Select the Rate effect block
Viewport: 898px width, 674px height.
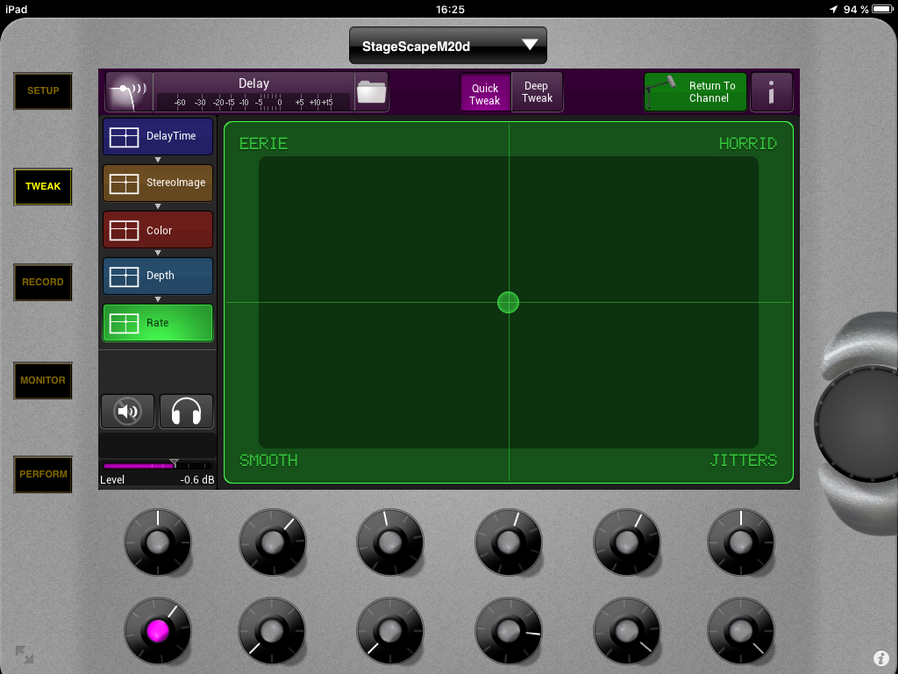click(158, 323)
